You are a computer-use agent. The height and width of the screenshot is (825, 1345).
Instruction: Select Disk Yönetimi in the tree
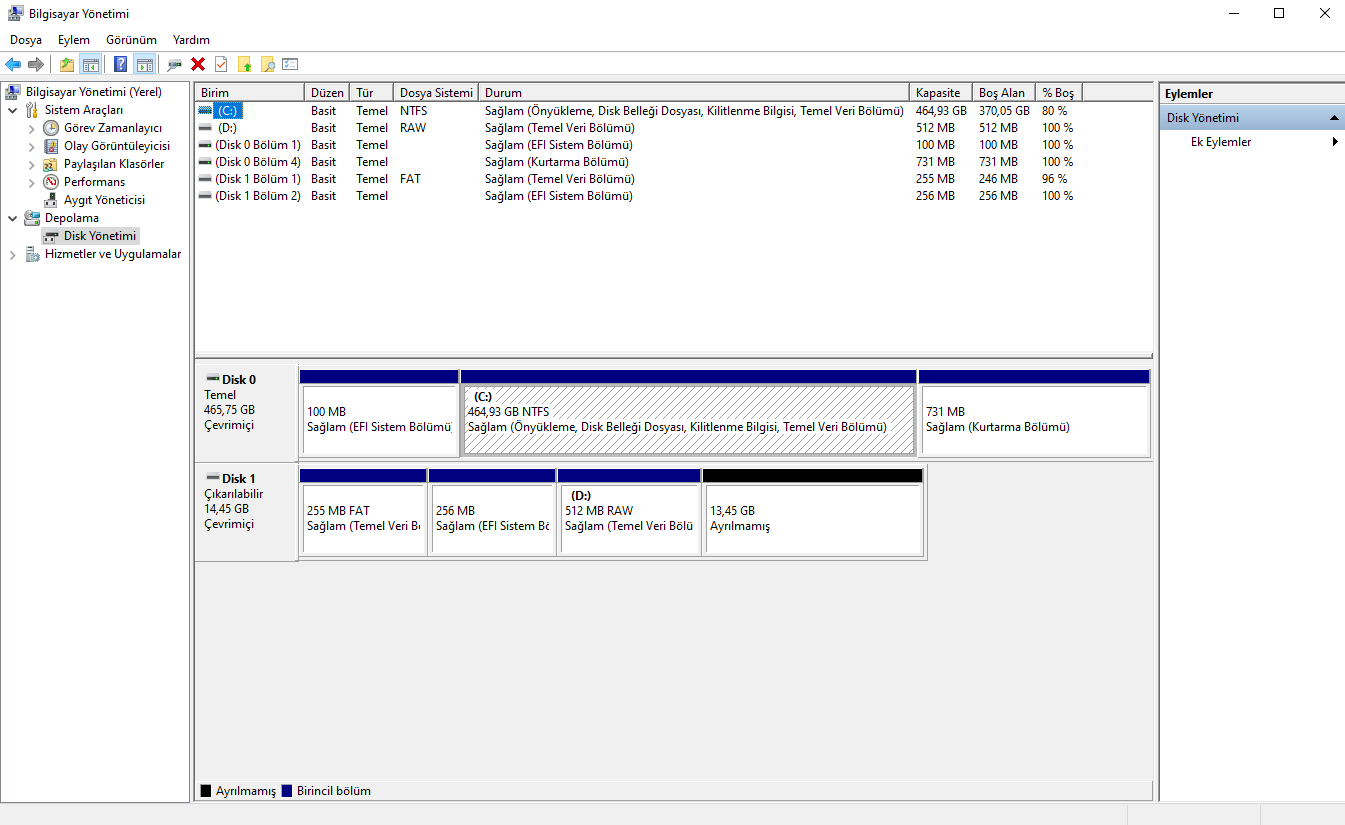pos(100,236)
